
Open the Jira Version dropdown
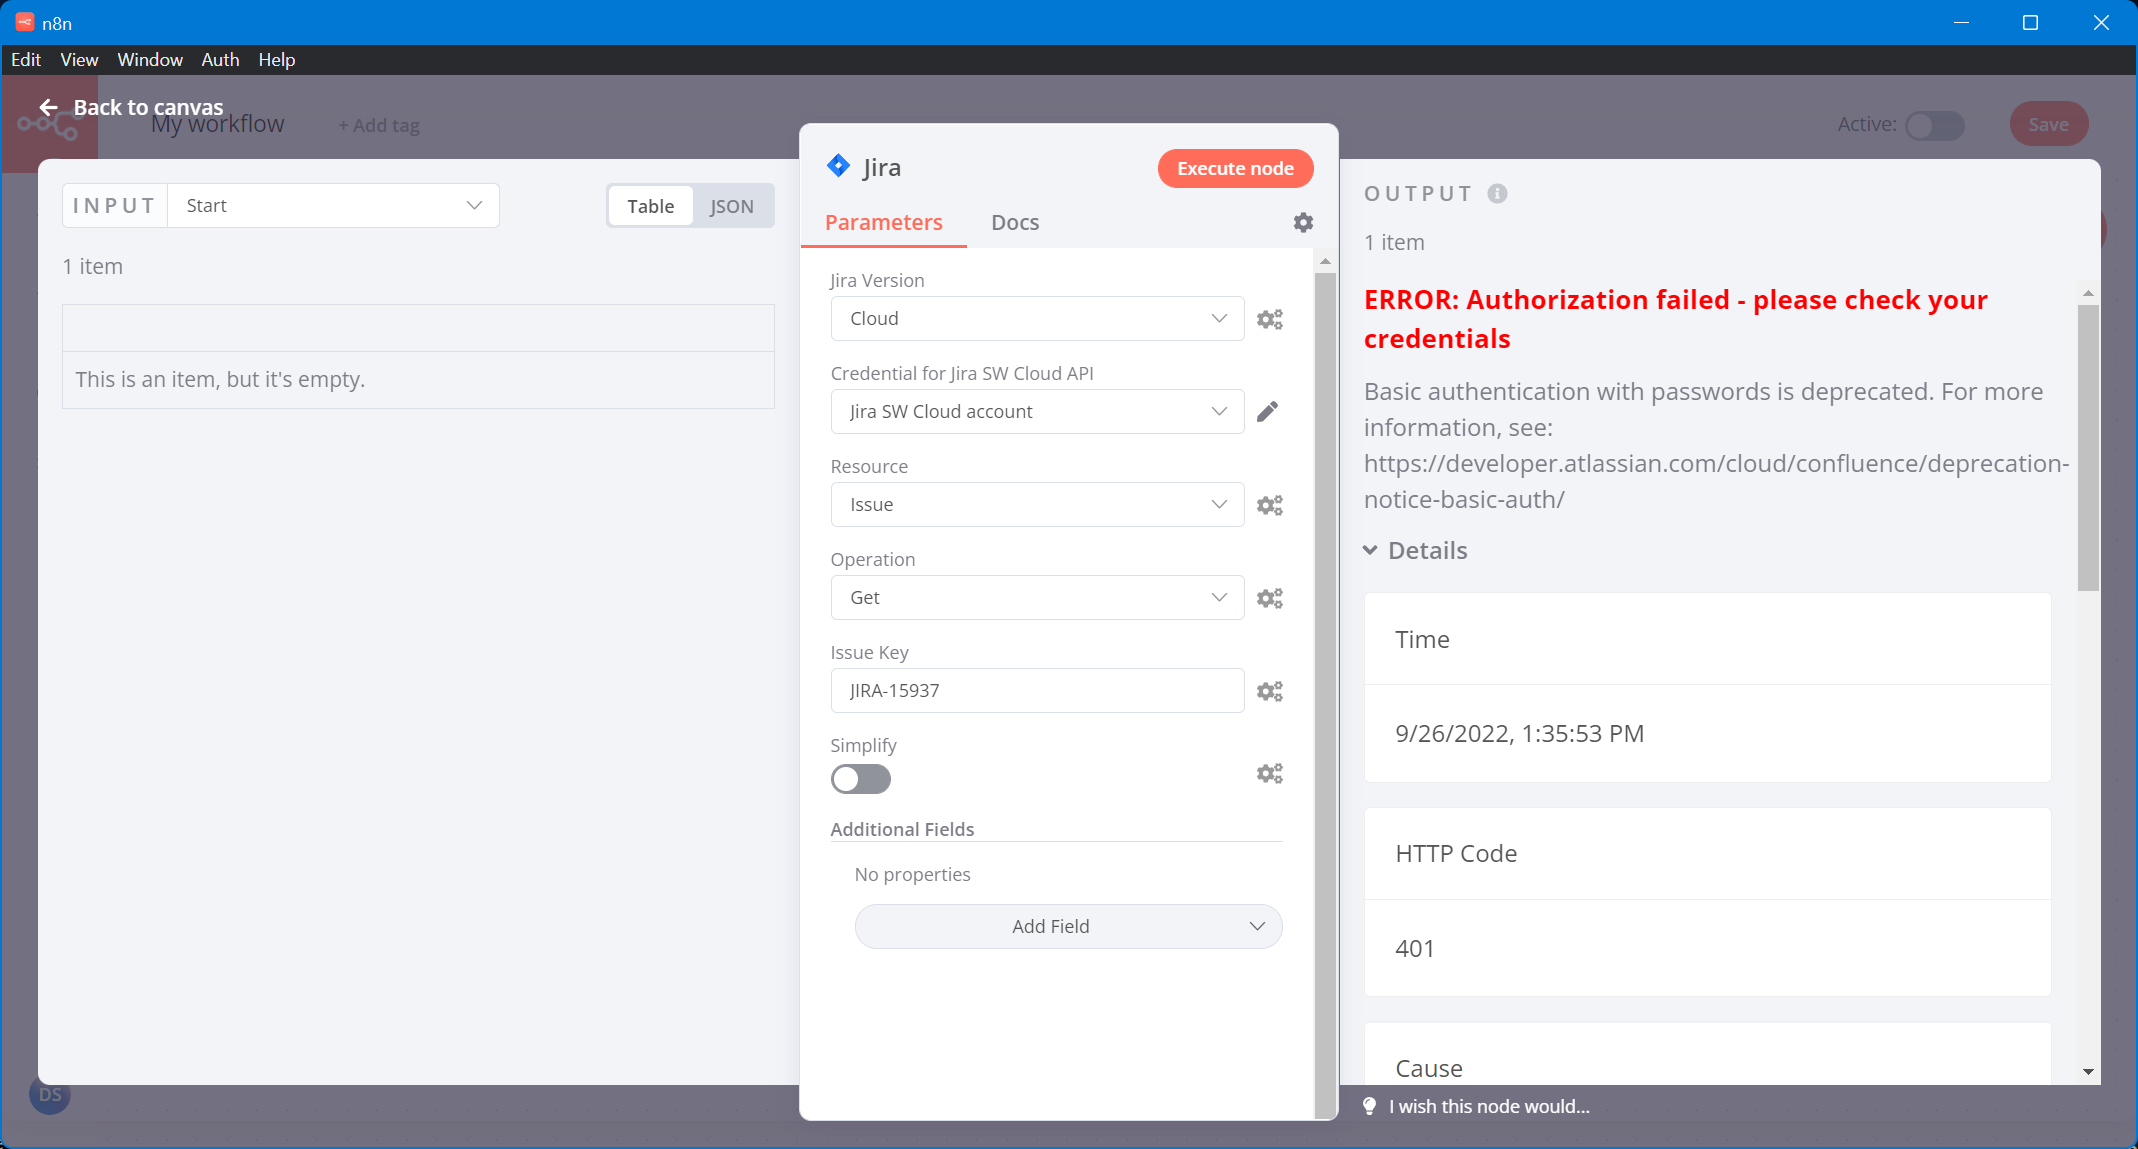point(1037,318)
